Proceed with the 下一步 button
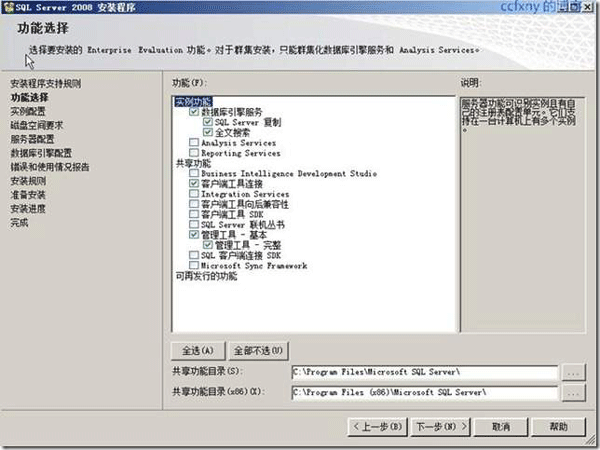 pyautogui.click(x=436, y=427)
